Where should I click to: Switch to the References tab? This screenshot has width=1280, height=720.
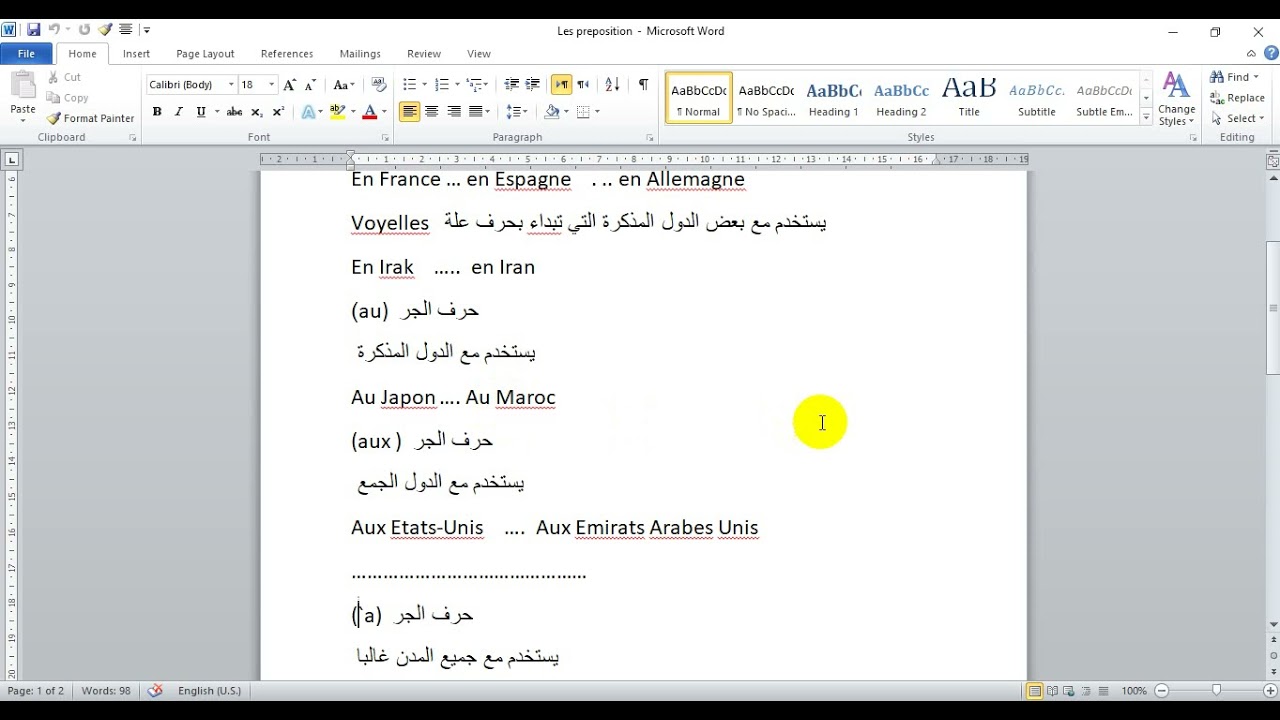tap(287, 54)
